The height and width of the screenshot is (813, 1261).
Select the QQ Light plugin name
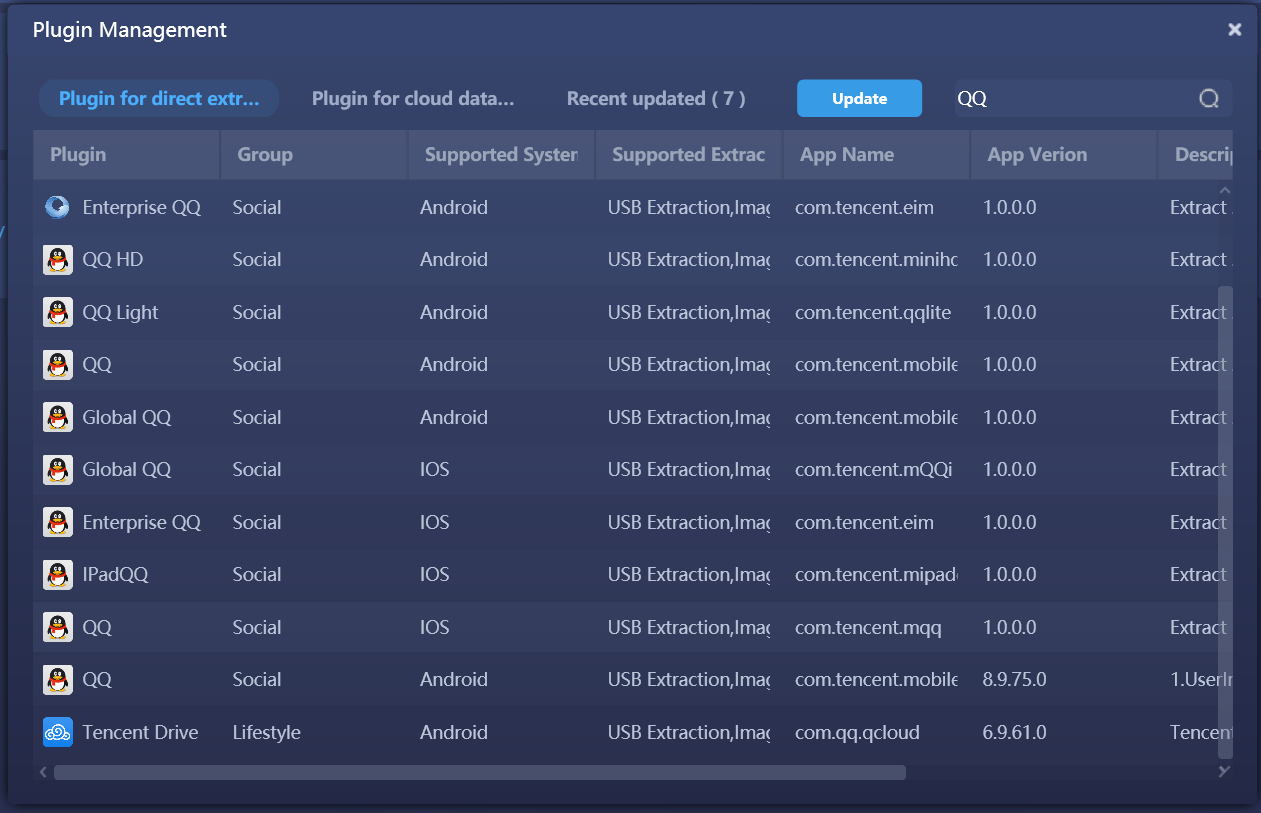point(120,312)
